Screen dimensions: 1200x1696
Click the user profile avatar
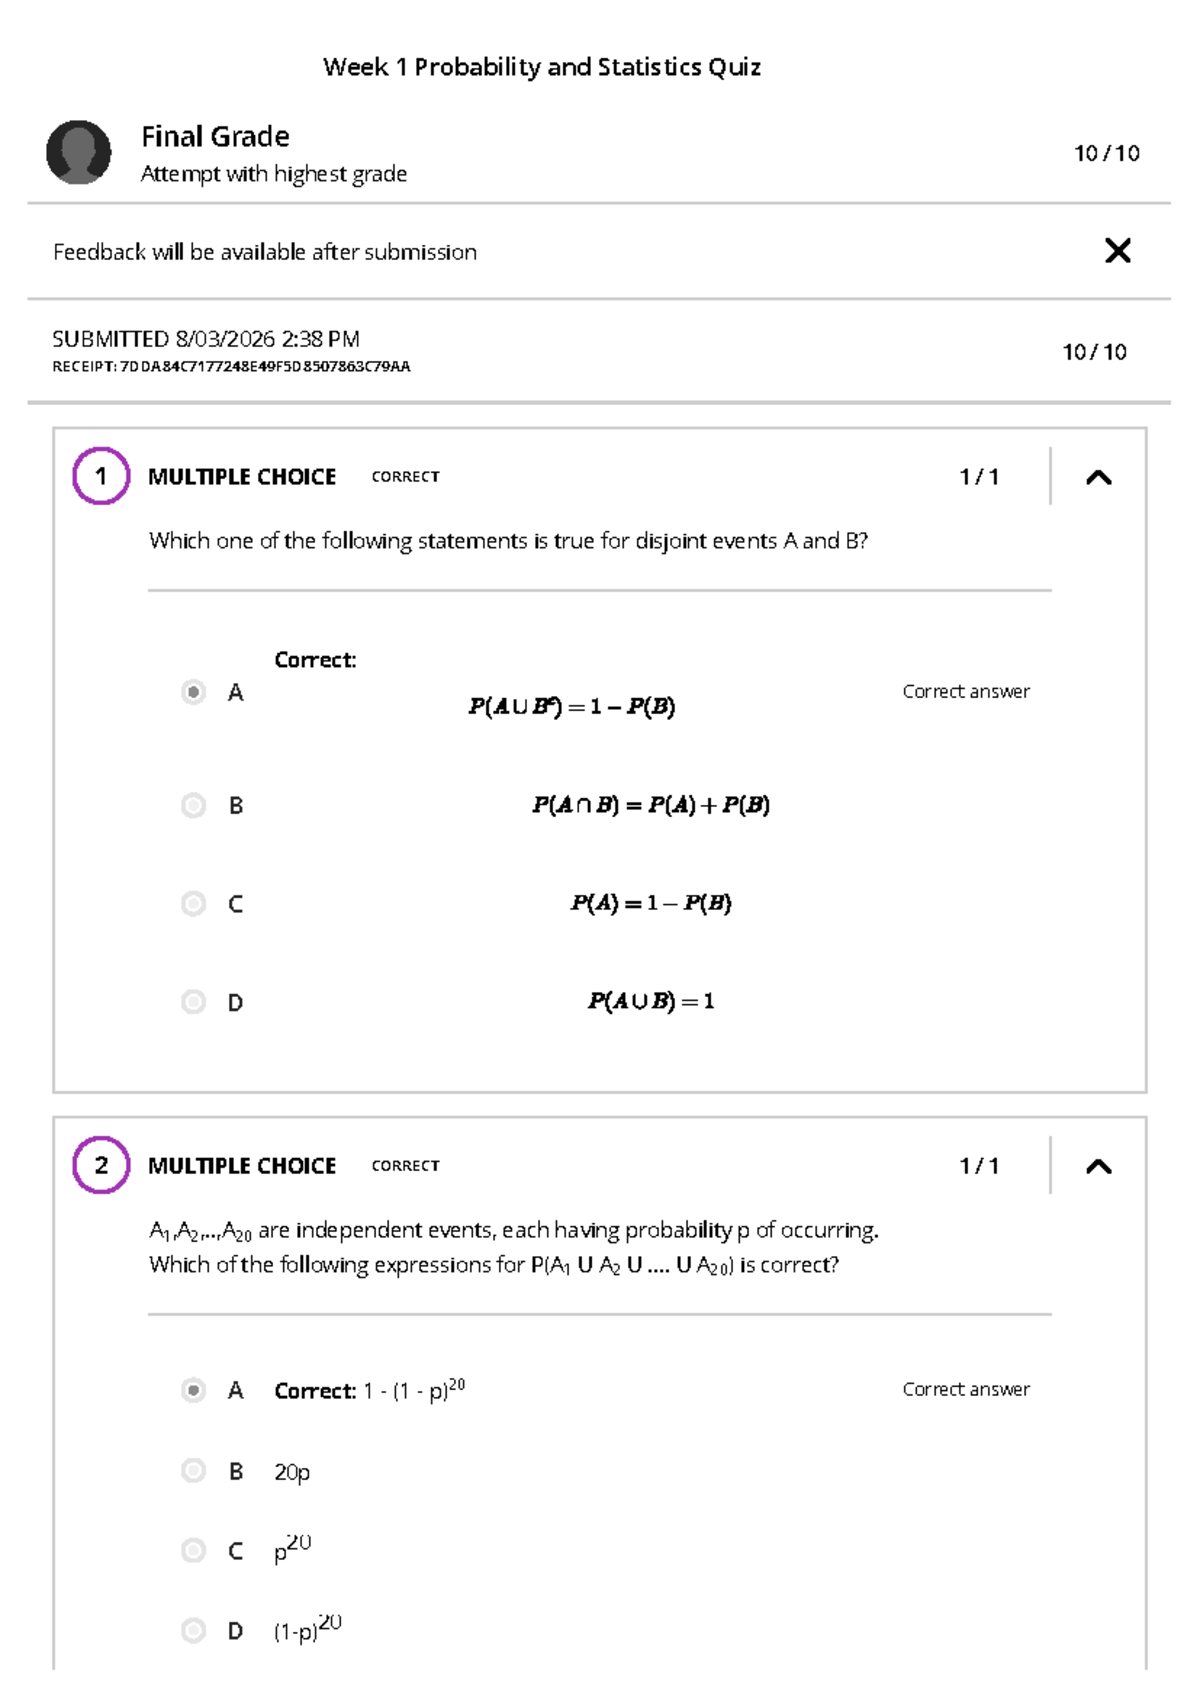79,153
